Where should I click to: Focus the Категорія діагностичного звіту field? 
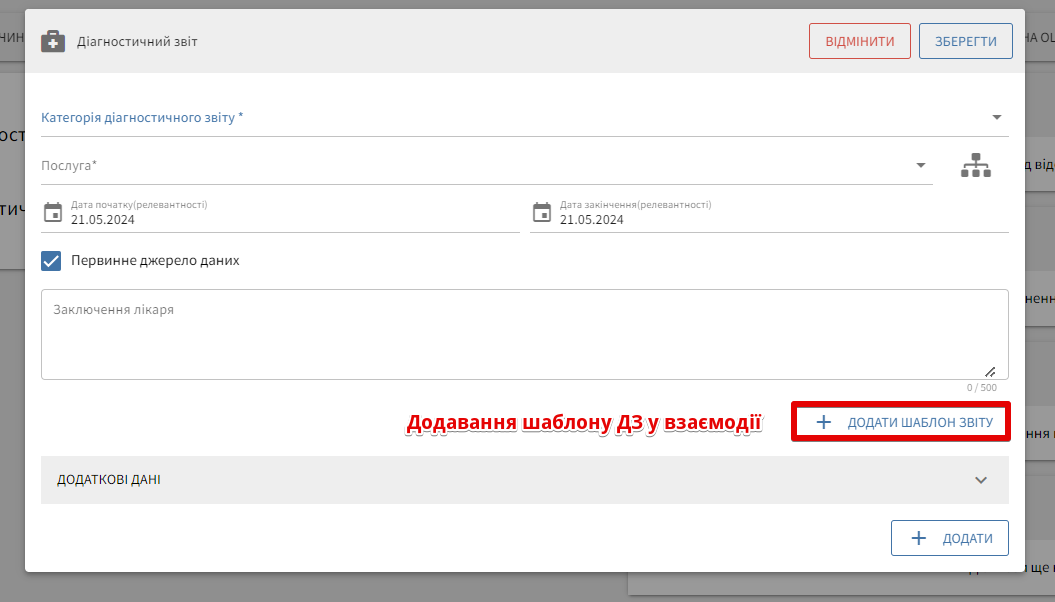500,118
